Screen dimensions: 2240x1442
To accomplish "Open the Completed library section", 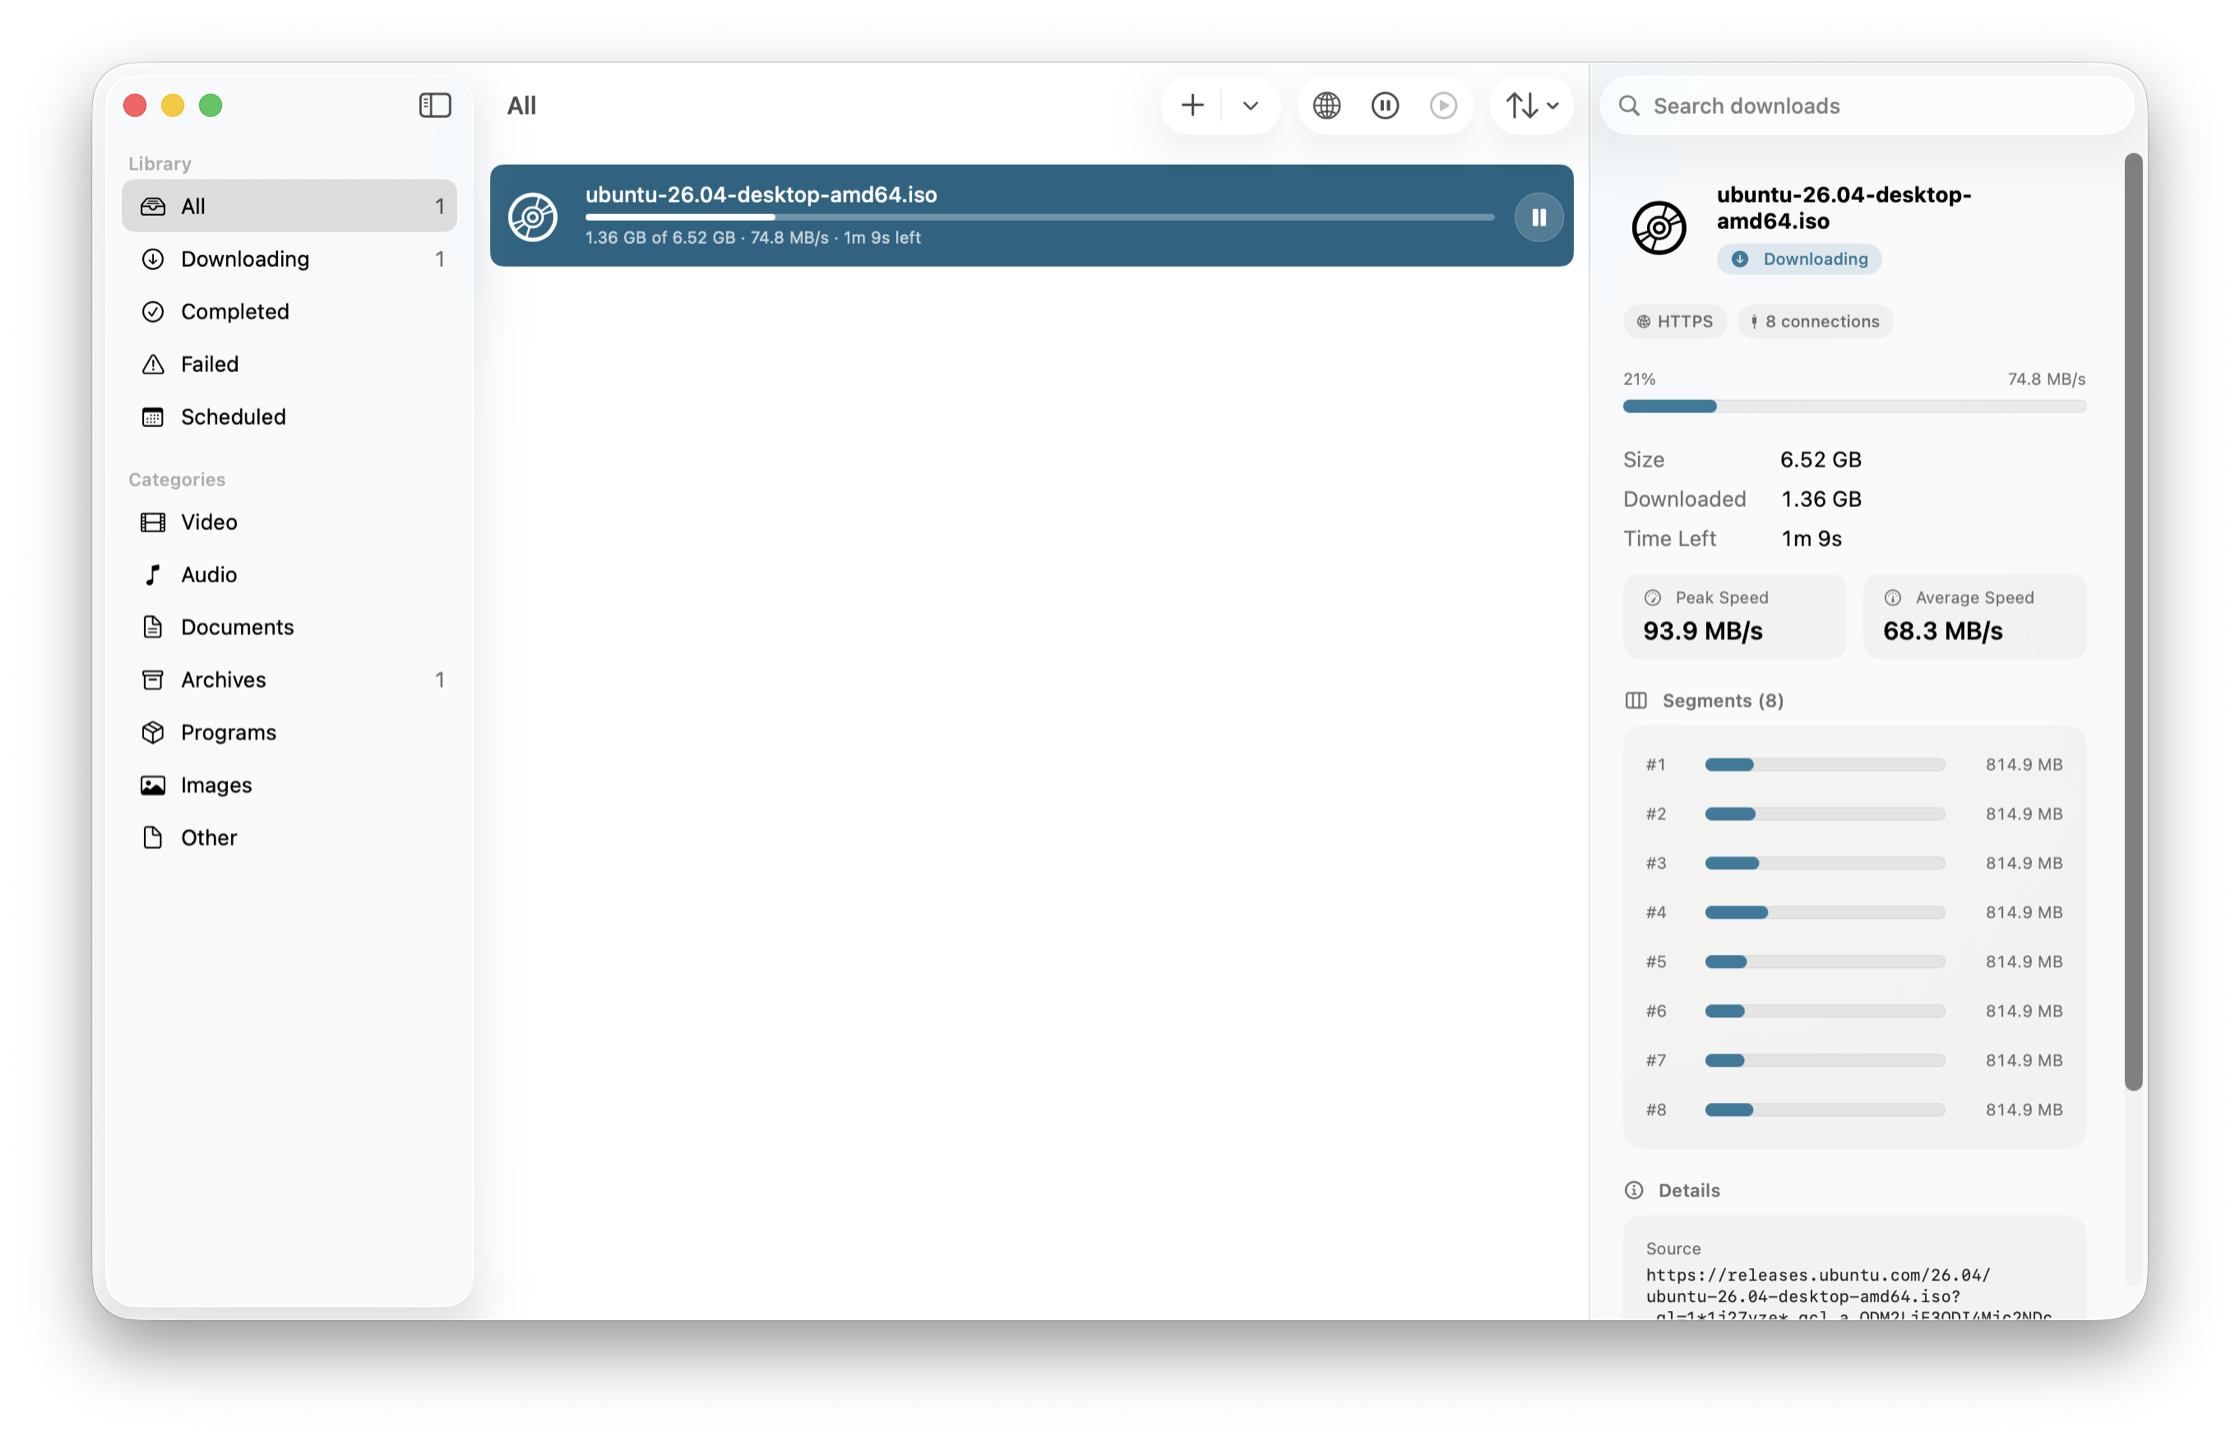I will coord(289,311).
